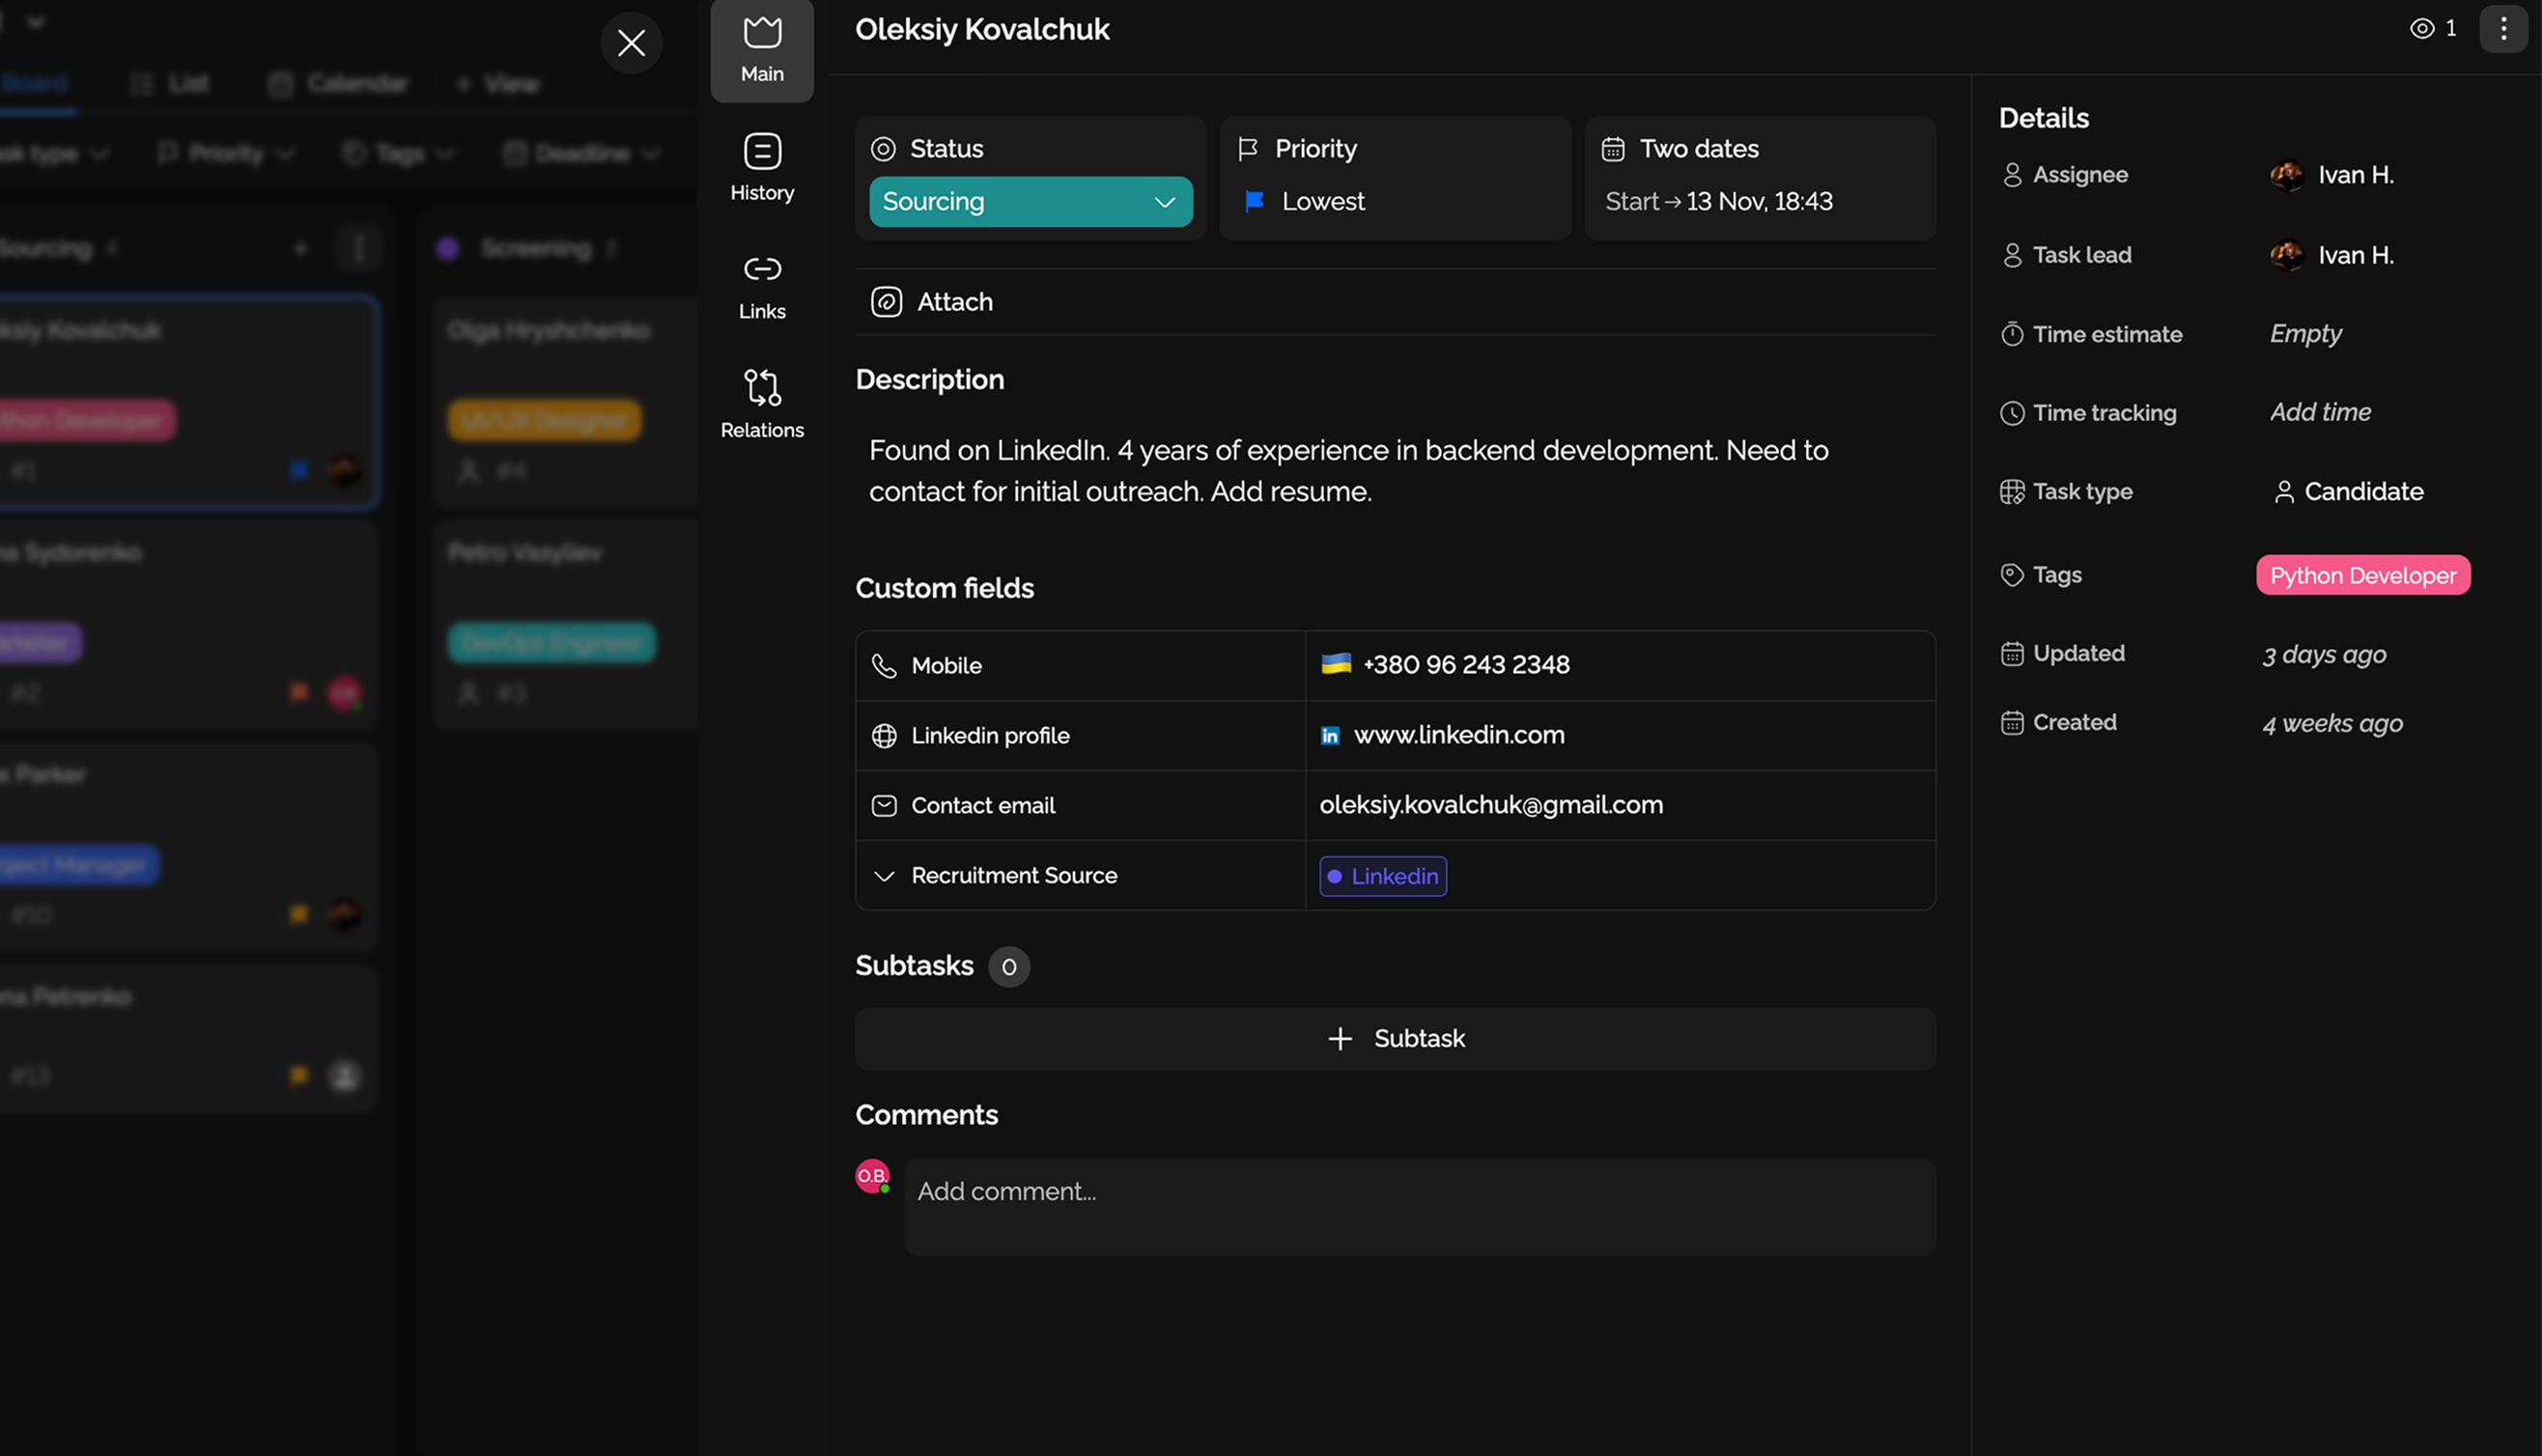The image size is (2542, 1456).
Task: Switch to the List view
Action: click(x=171, y=83)
